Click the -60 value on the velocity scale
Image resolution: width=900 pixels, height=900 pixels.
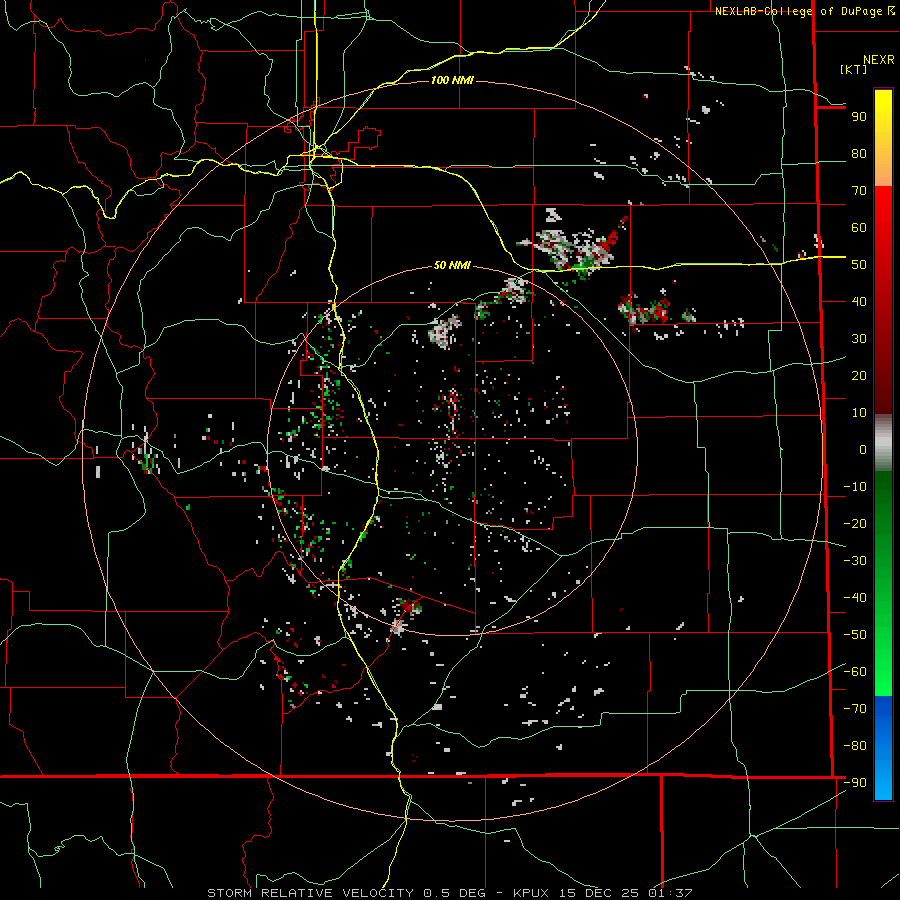coord(855,672)
